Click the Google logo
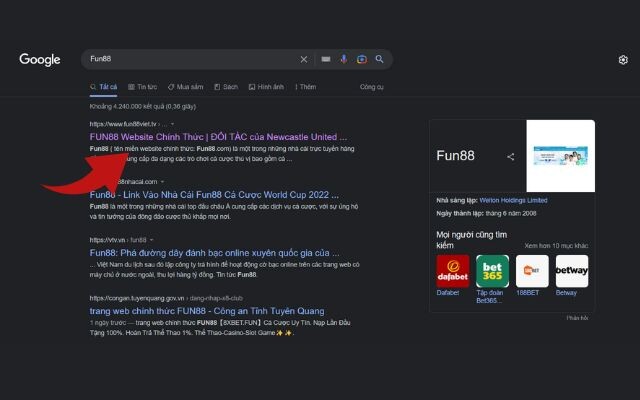Image resolution: width=640 pixels, height=400 pixels. pos(40,60)
